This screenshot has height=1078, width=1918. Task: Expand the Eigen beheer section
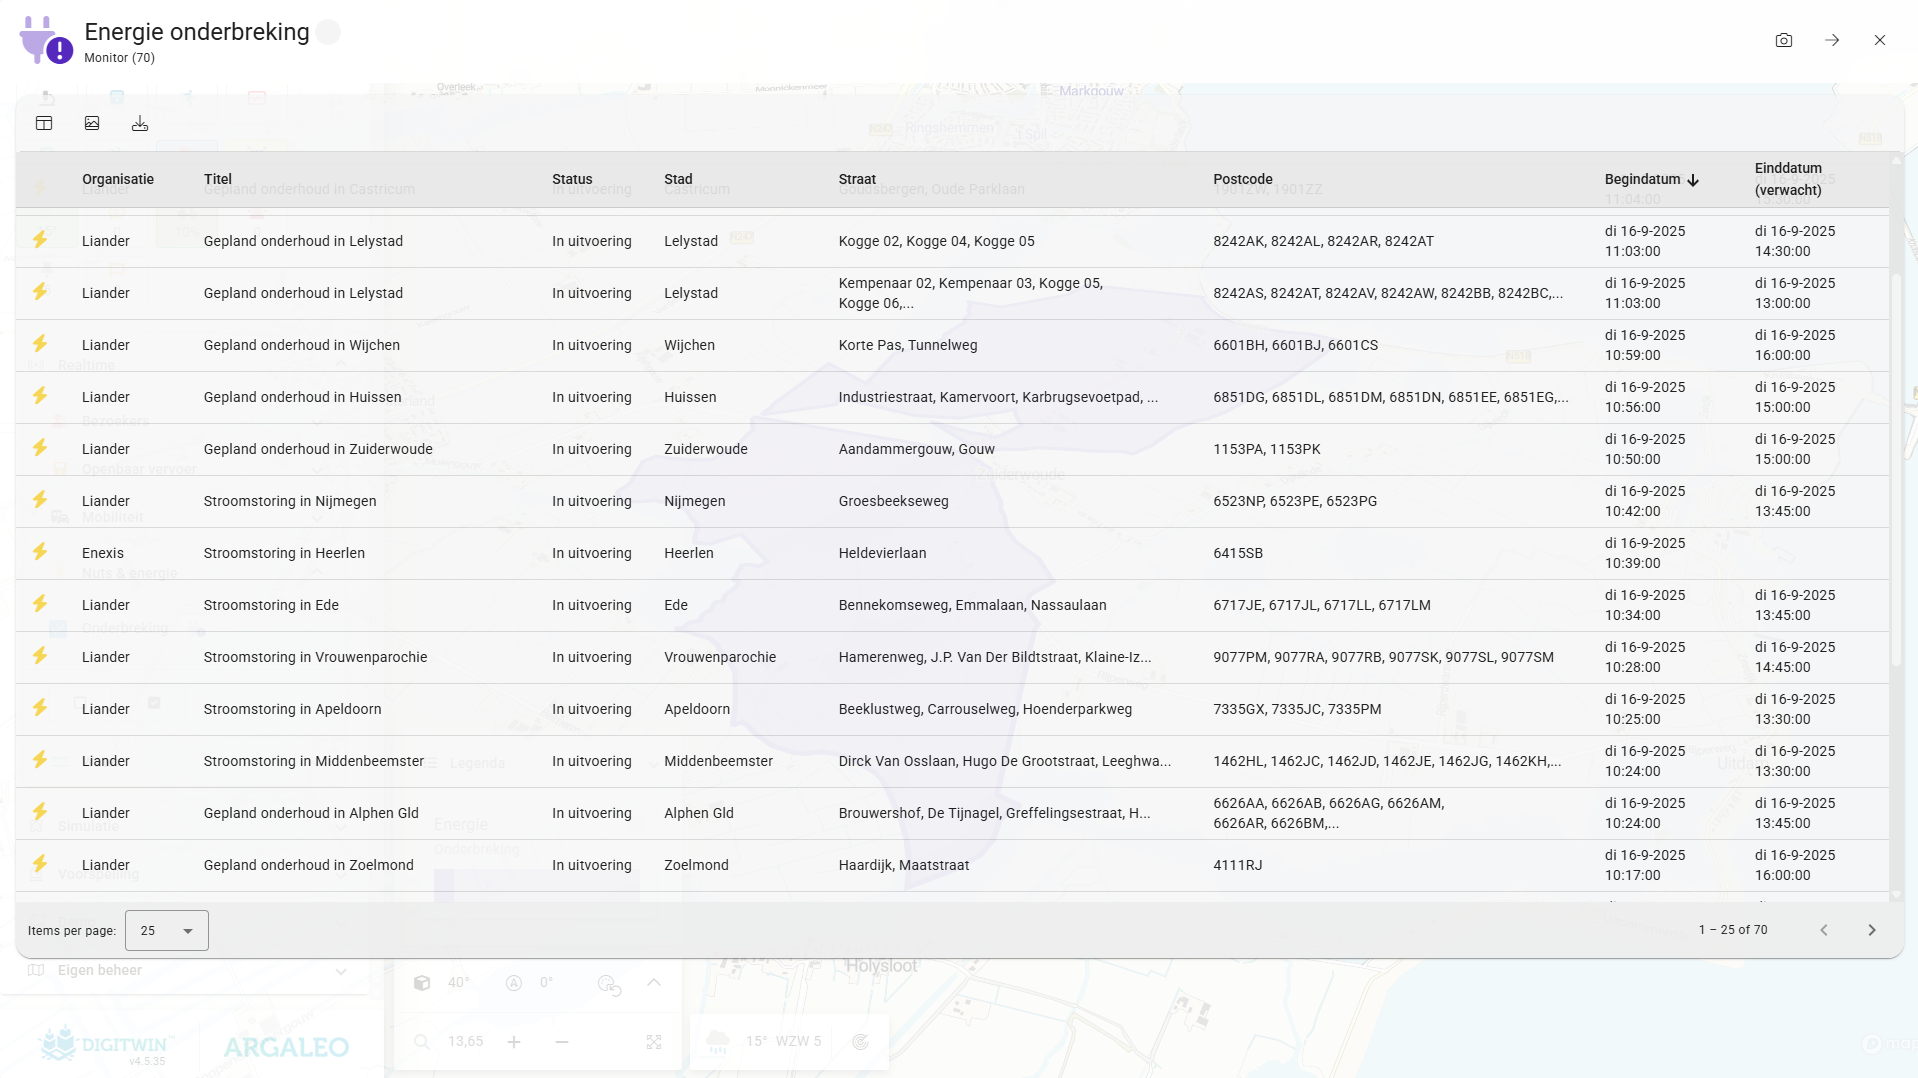pyautogui.click(x=341, y=971)
